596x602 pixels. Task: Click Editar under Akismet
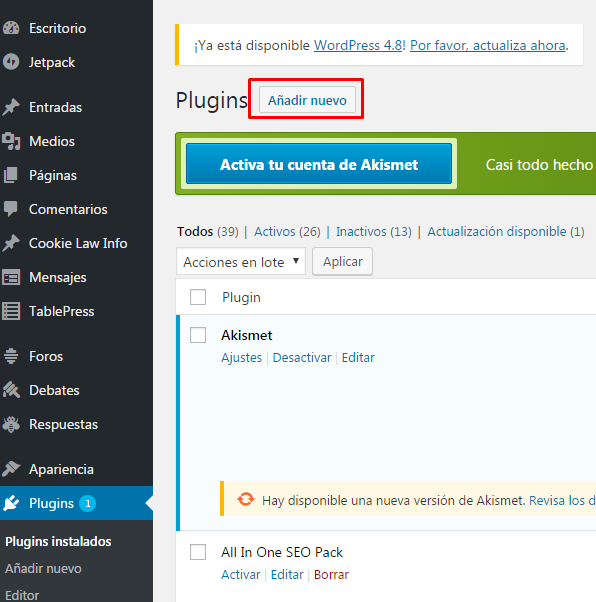click(358, 357)
